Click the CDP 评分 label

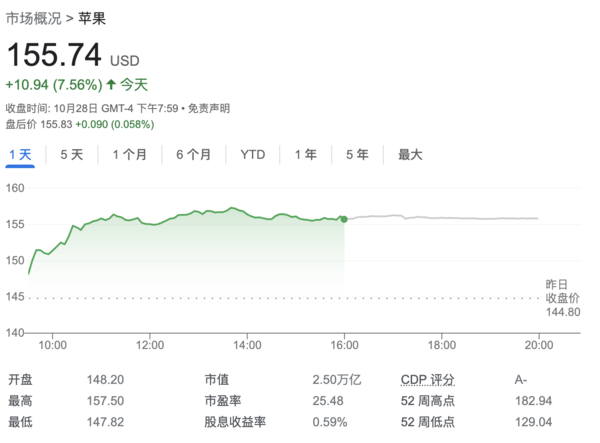pyautogui.click(x=428, y=380)
